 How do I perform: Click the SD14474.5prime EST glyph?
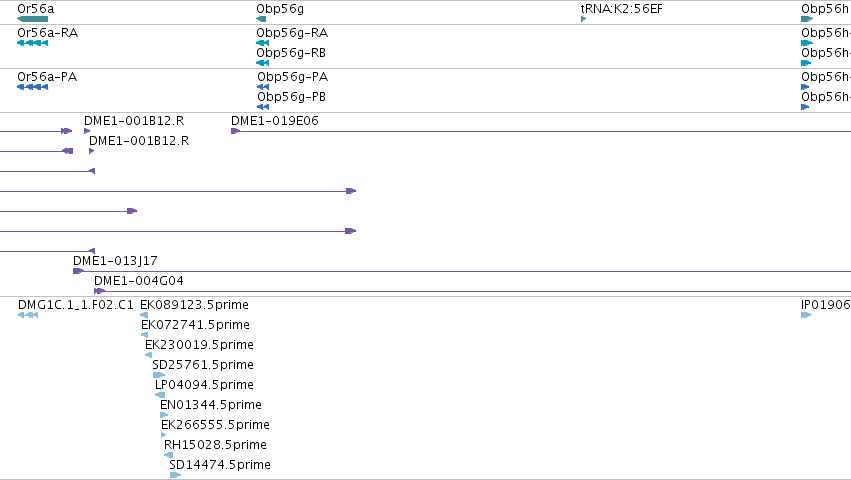pyautogui.click(x=175, y=475)
